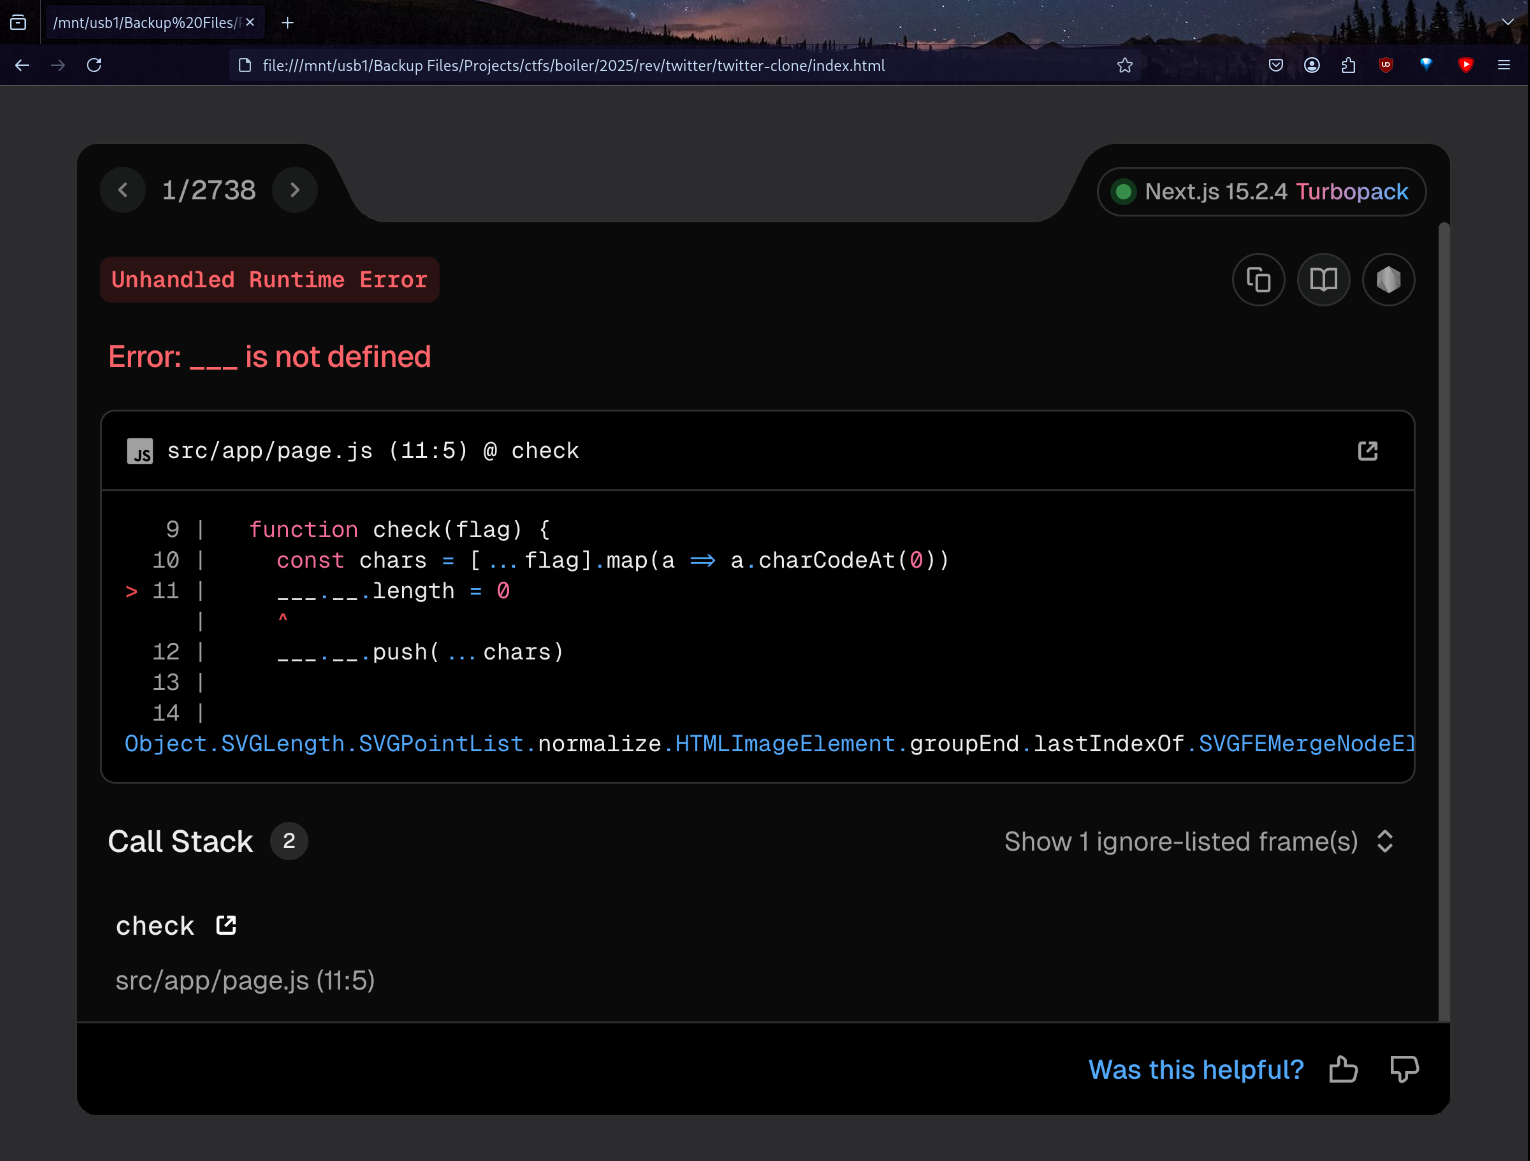Open the list all tabs dropdown
The width and height of the screenshot is (1530, 1161).
point(1507,22)
